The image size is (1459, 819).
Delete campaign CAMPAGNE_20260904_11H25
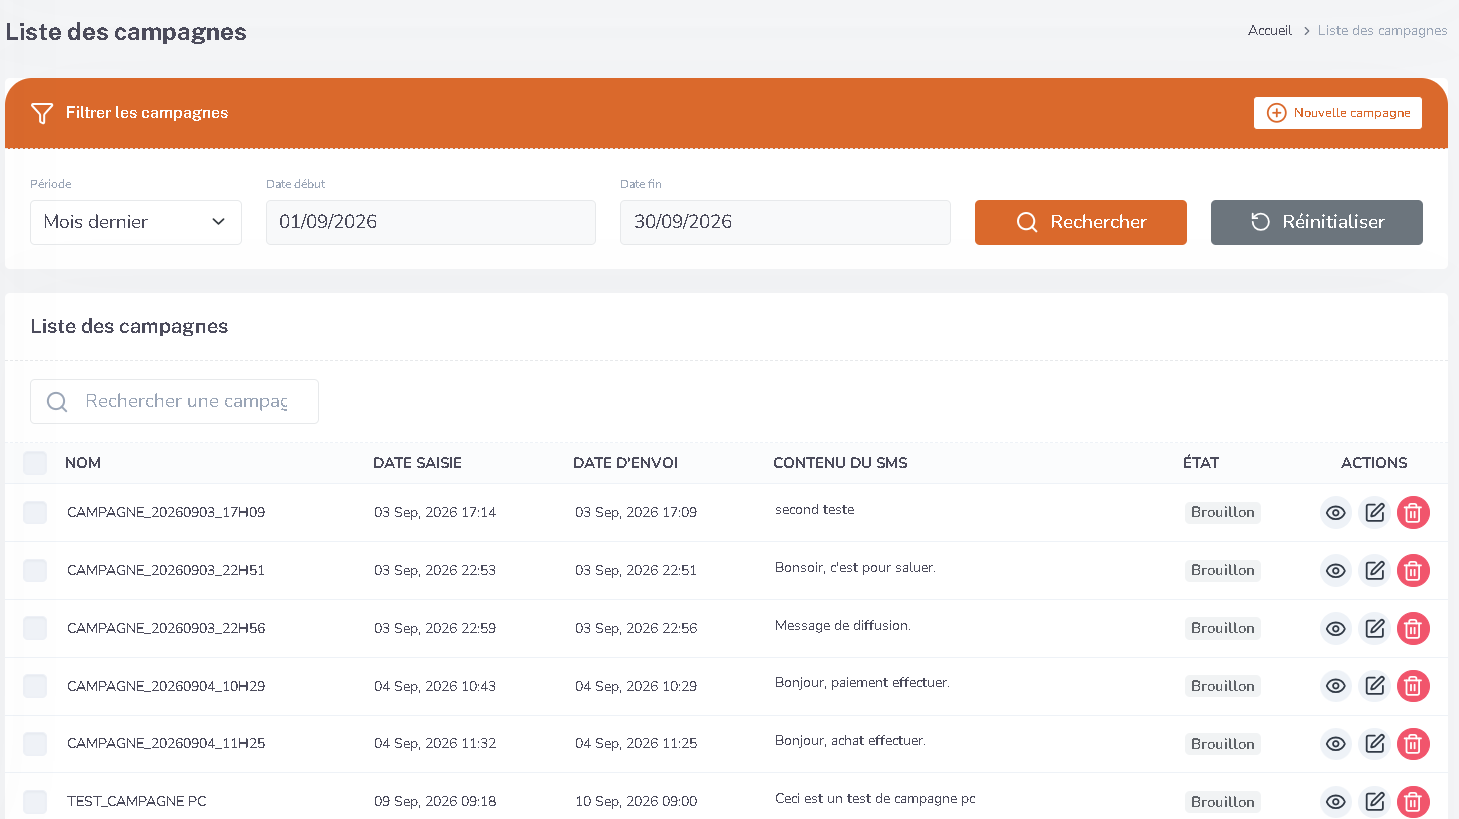tap(1413, 744)
